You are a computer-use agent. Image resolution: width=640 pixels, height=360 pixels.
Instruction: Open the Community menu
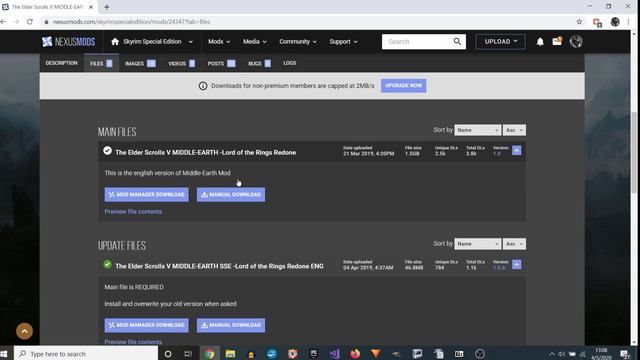click(298, 42)
